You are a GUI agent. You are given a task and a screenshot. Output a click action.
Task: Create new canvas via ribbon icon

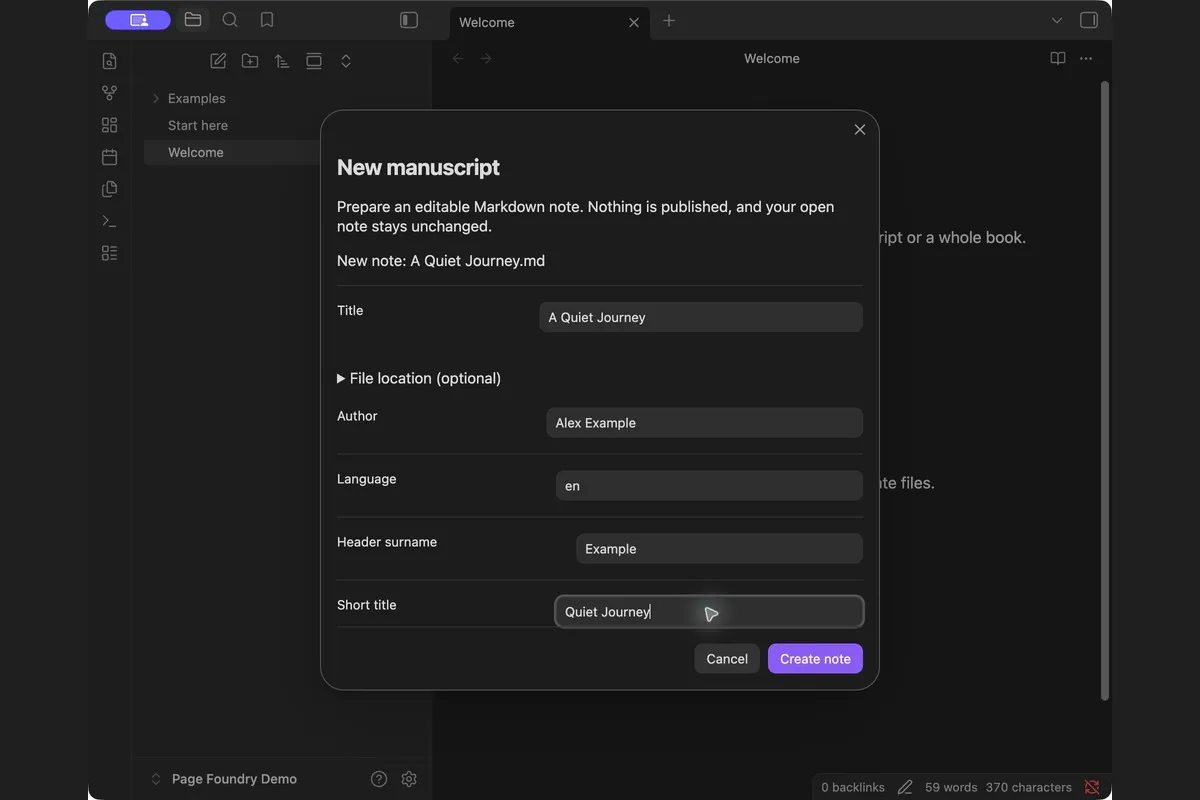(110, 125)
